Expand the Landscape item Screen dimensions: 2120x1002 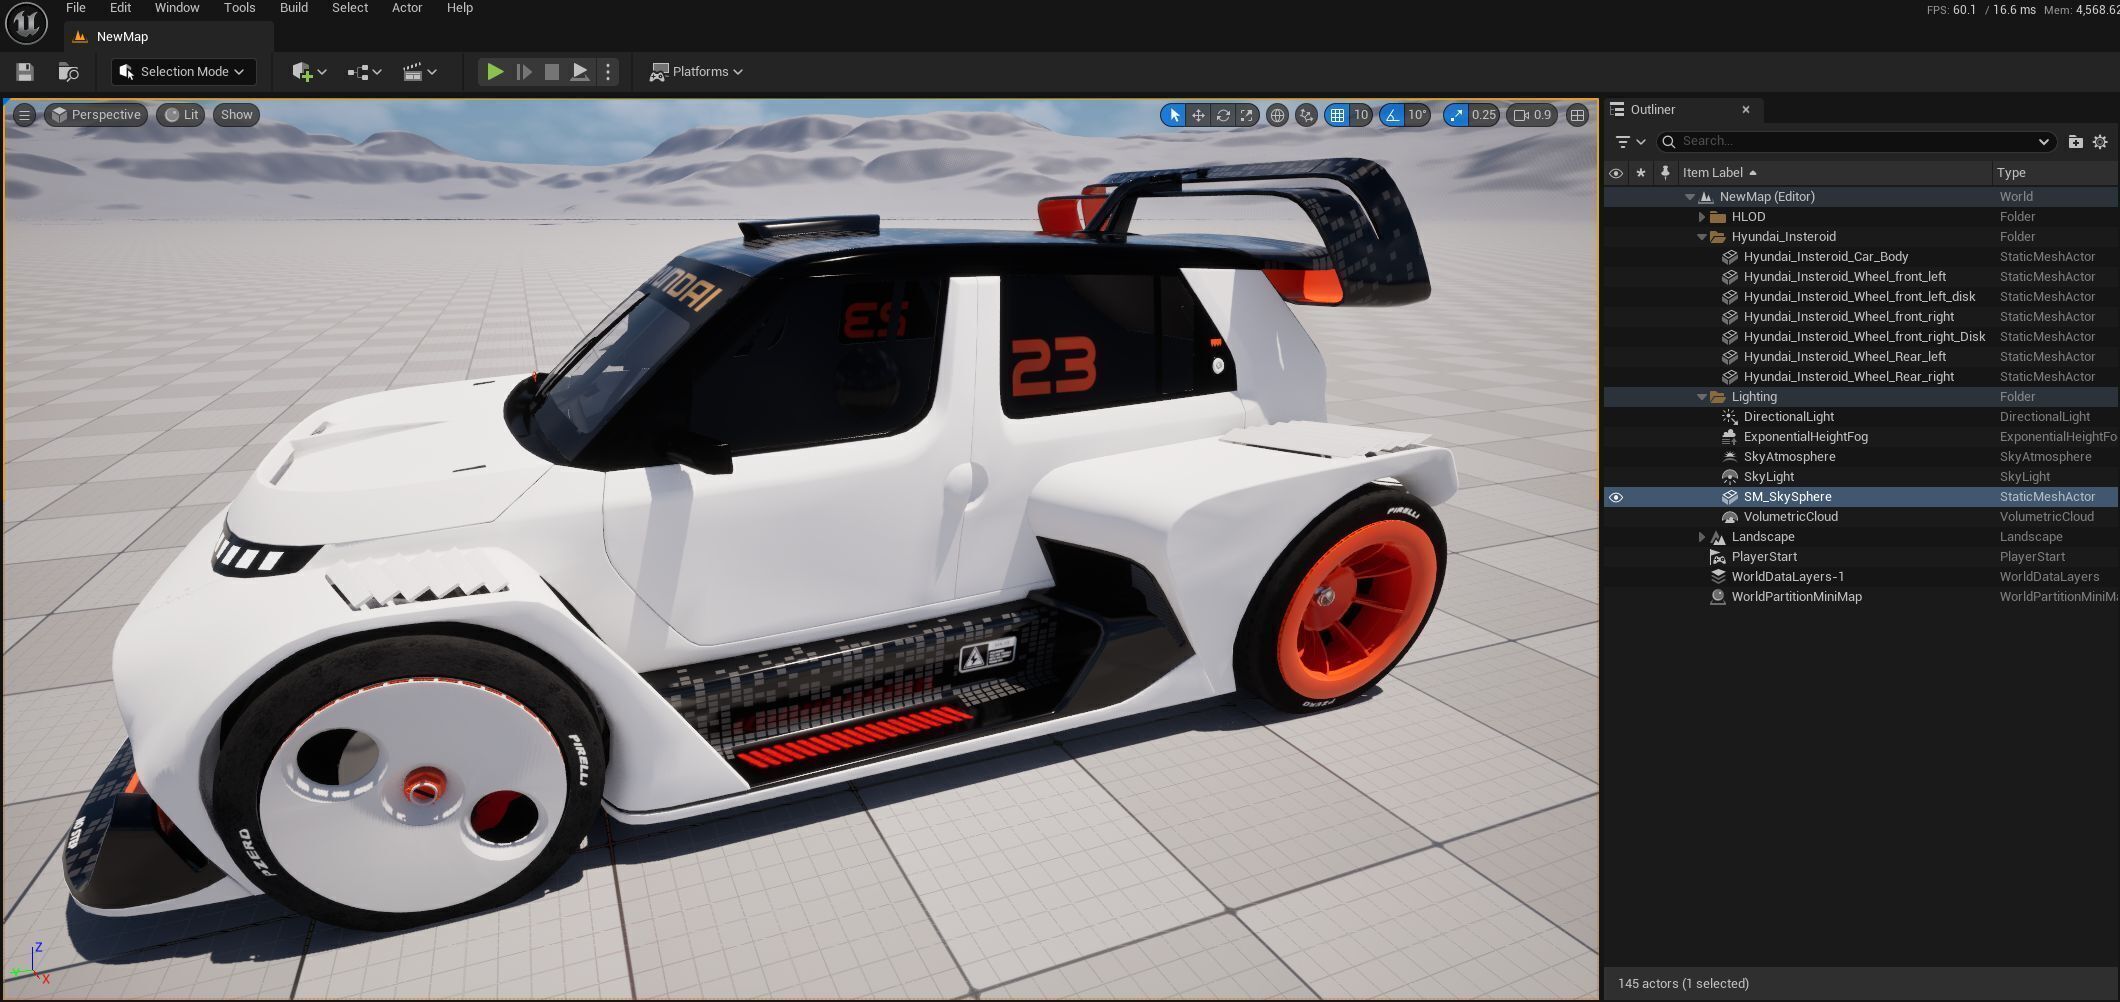tap(1702, 537)
